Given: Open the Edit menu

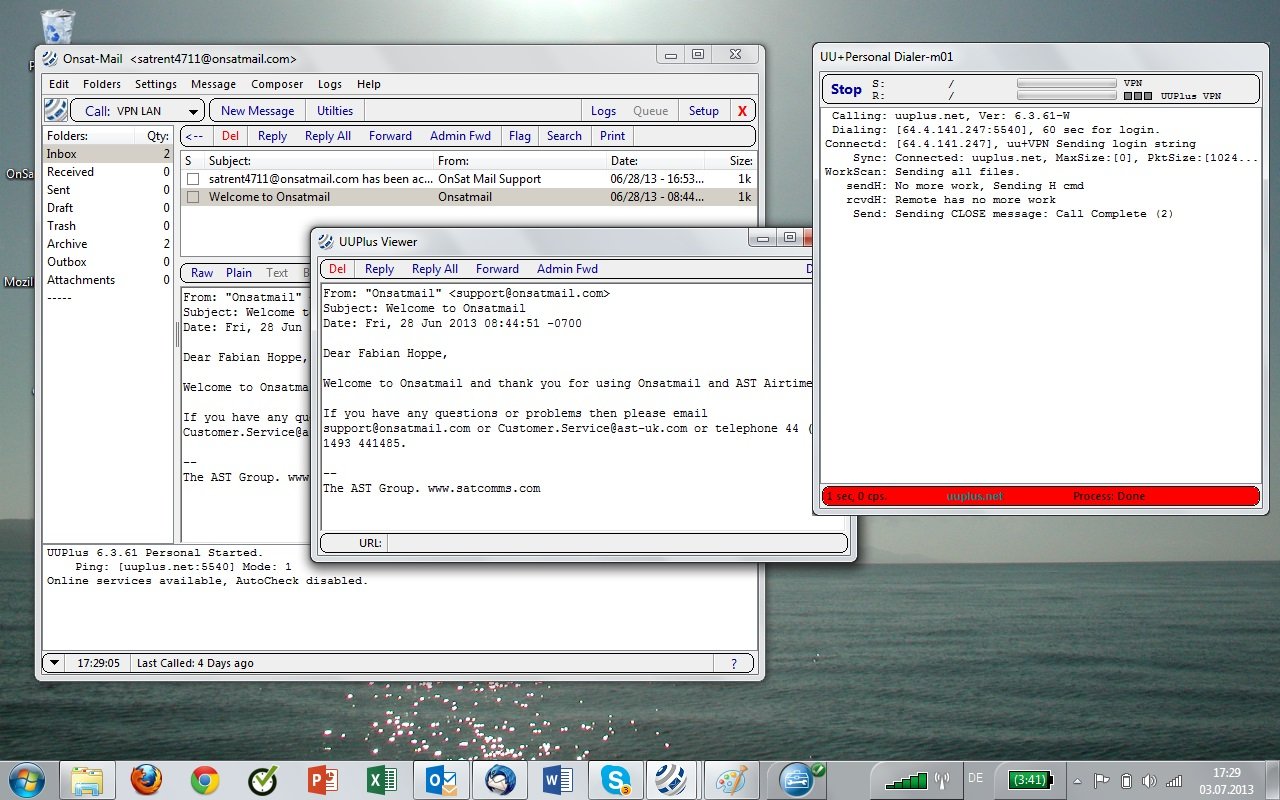Looking at the screenshot, I should click(59, 84).
